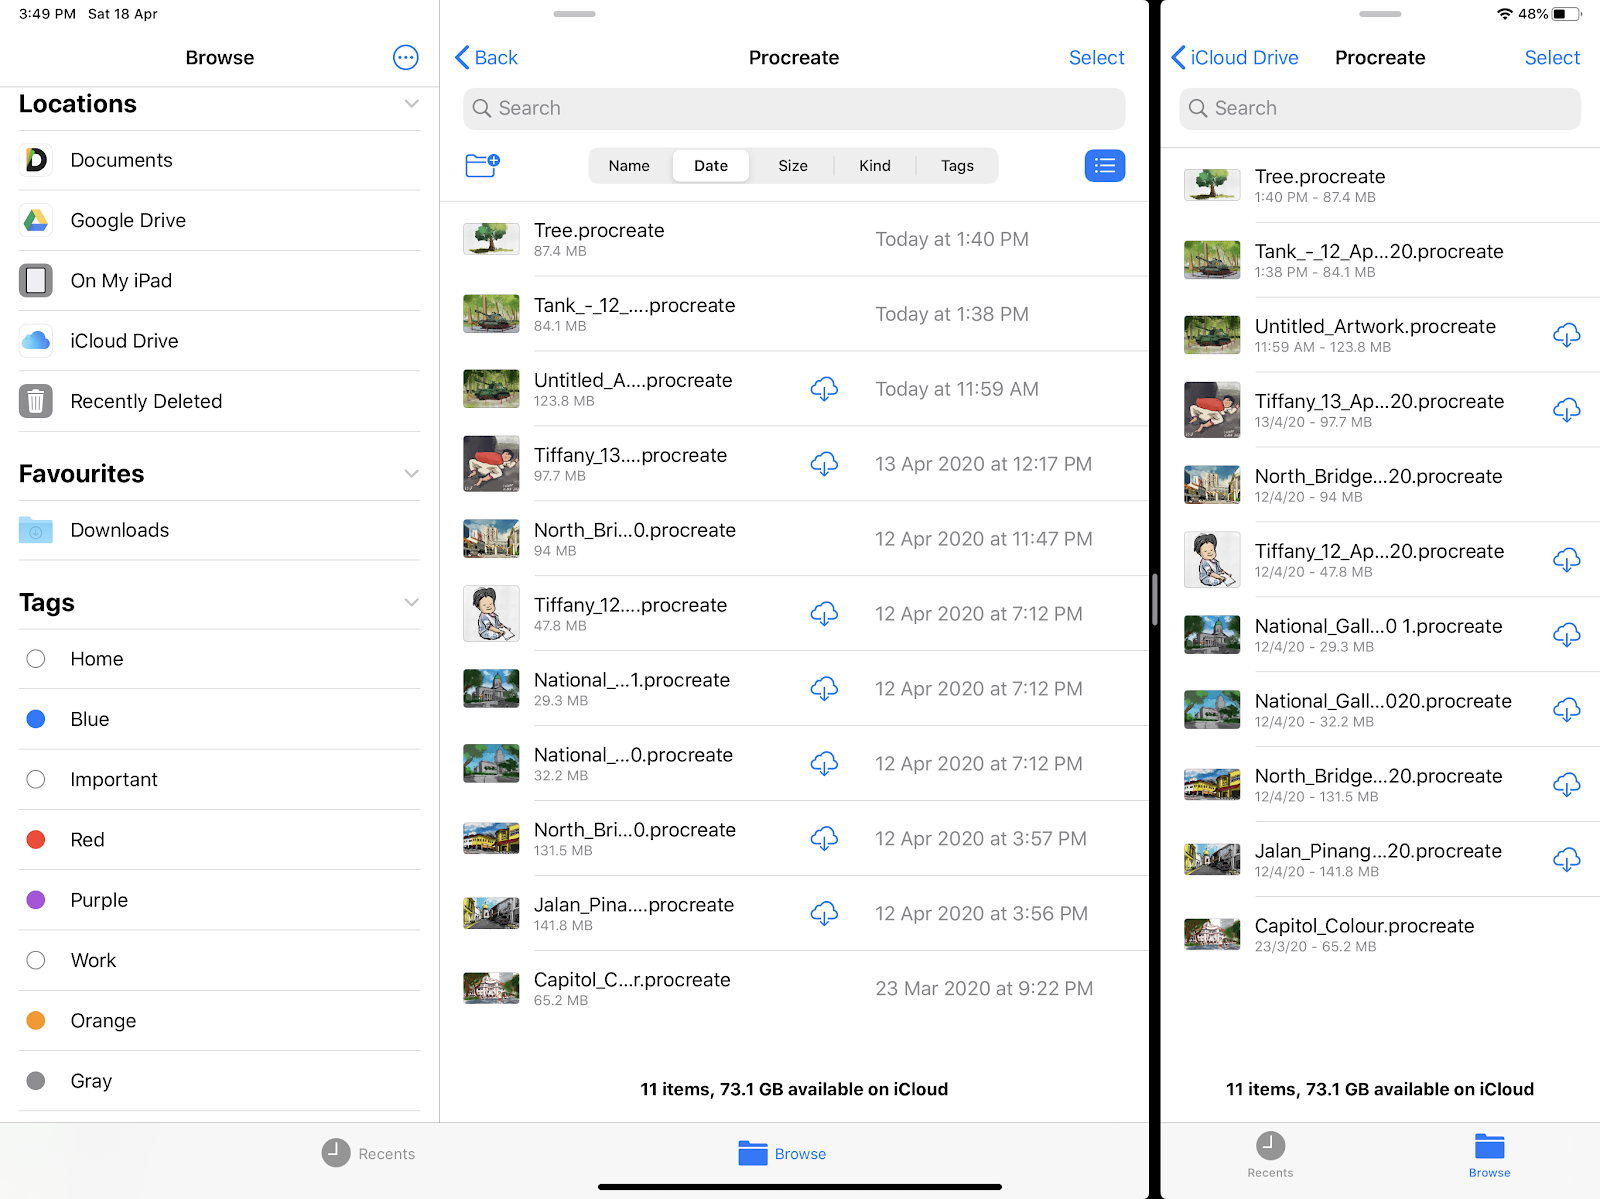Select the Gray tag

coord(219,1081)
